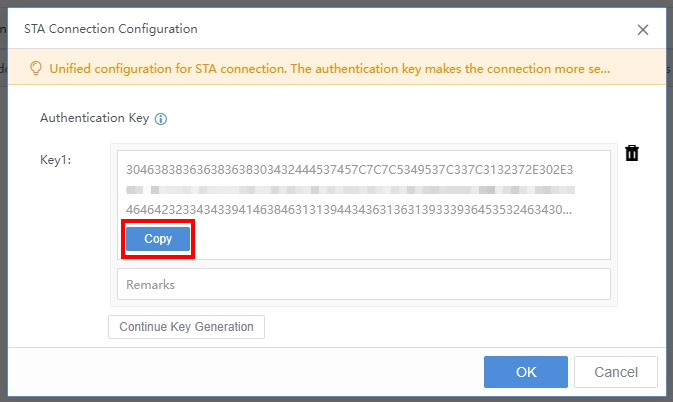Screen dimensions: 673x402
Task: Click the dialog footer left of OK
Action: pyautogui.click(x=245, y=372)
